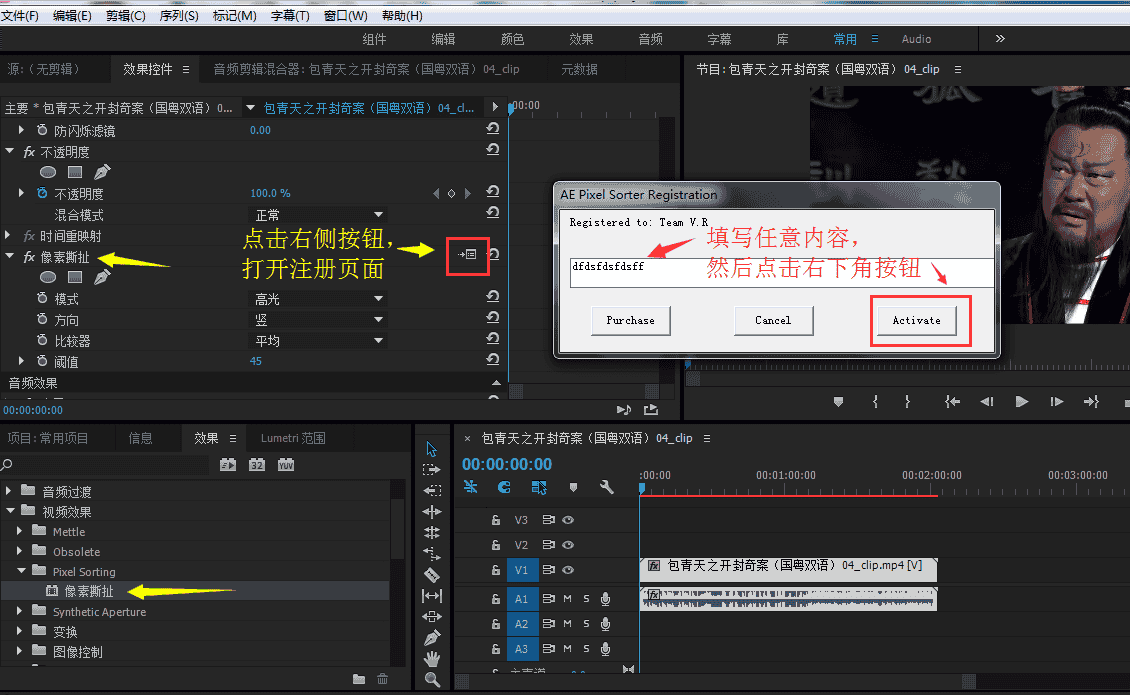
Task: Open the setup icon beside 像素撕扯
Action: (x=468, y=255)
